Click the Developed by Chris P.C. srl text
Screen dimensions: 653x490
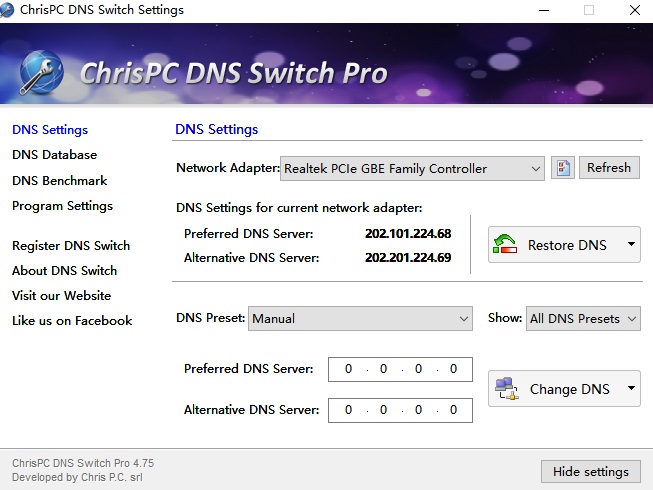[77, 478]
